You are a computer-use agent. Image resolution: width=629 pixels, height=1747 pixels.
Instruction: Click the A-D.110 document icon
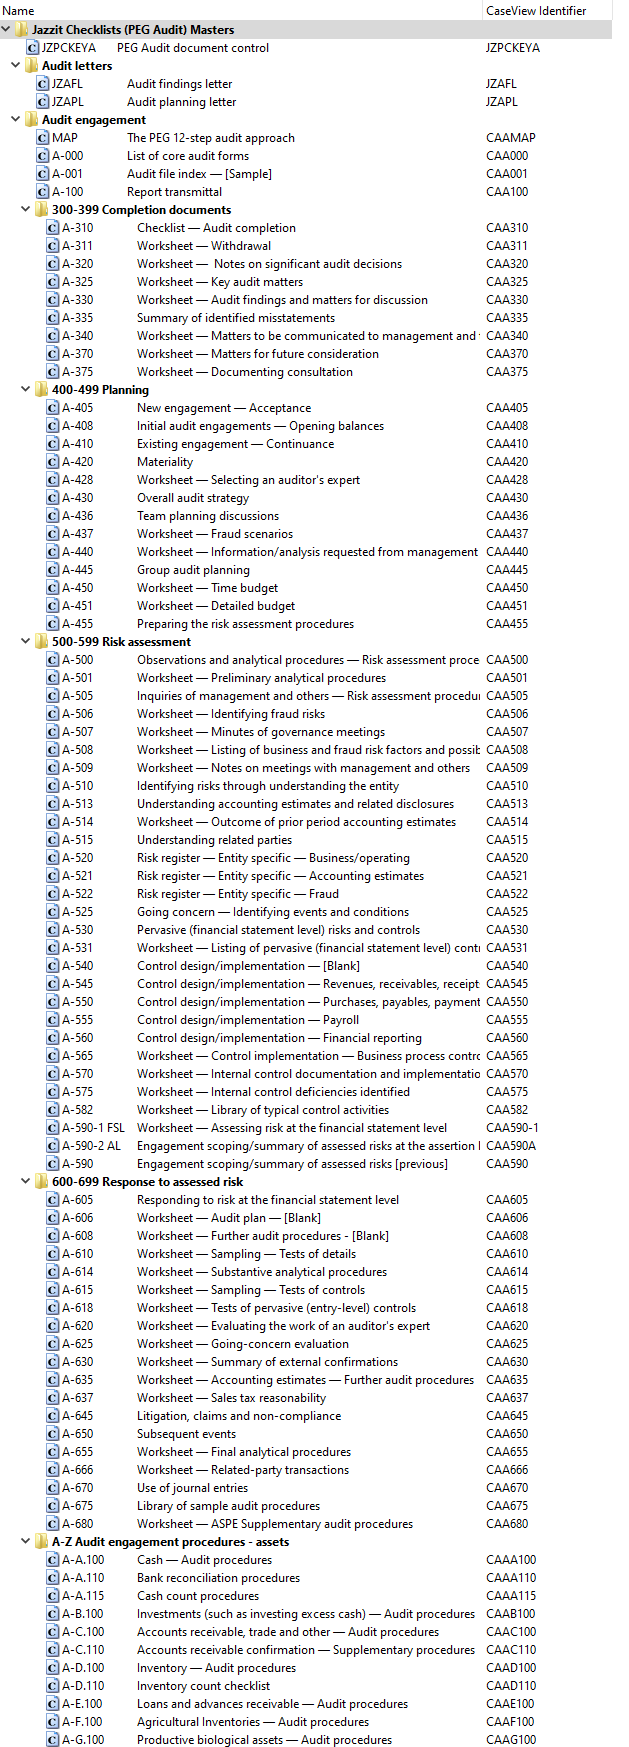point(53,1686)
